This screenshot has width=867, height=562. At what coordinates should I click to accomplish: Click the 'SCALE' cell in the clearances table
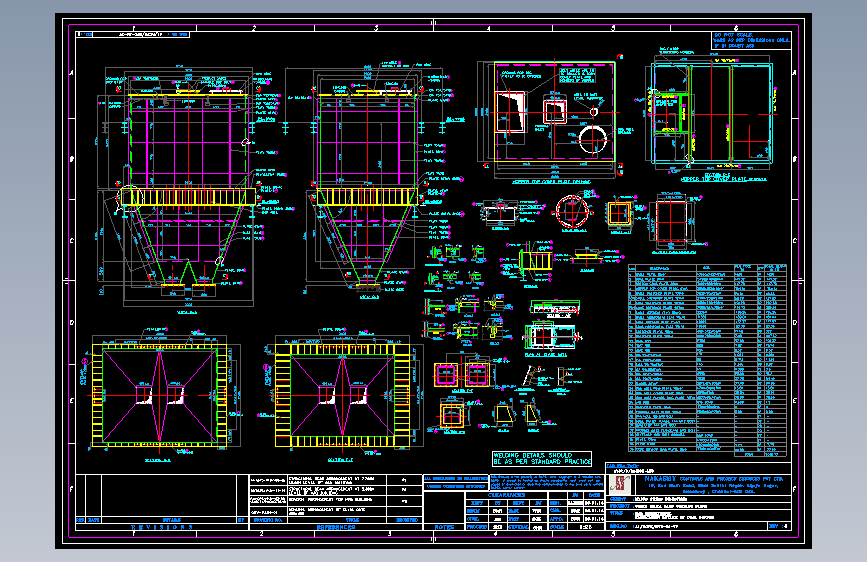556,527
